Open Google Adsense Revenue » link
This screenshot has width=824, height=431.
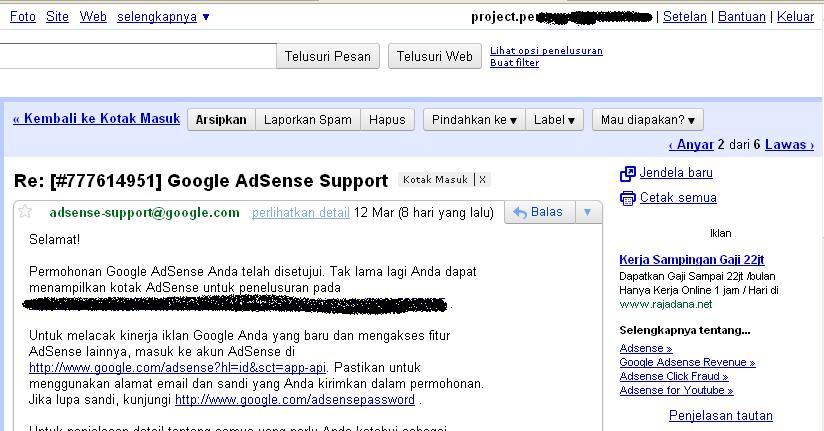pyautogui.click(x=687, y=362)
